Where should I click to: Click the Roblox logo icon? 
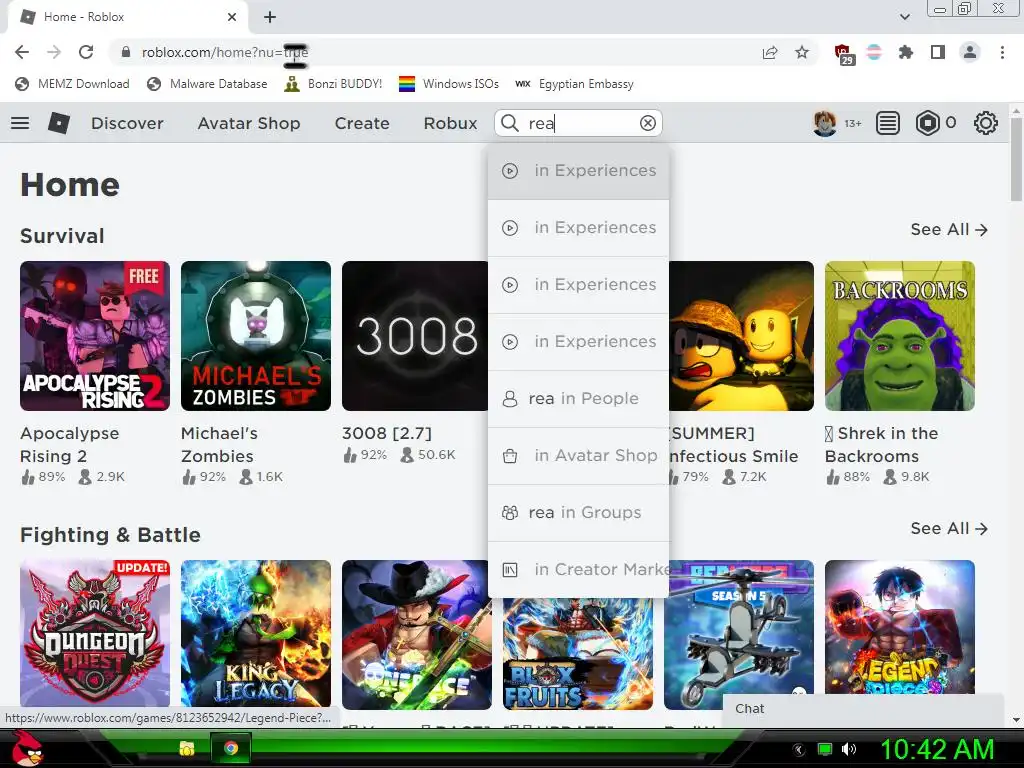[59, 123]
